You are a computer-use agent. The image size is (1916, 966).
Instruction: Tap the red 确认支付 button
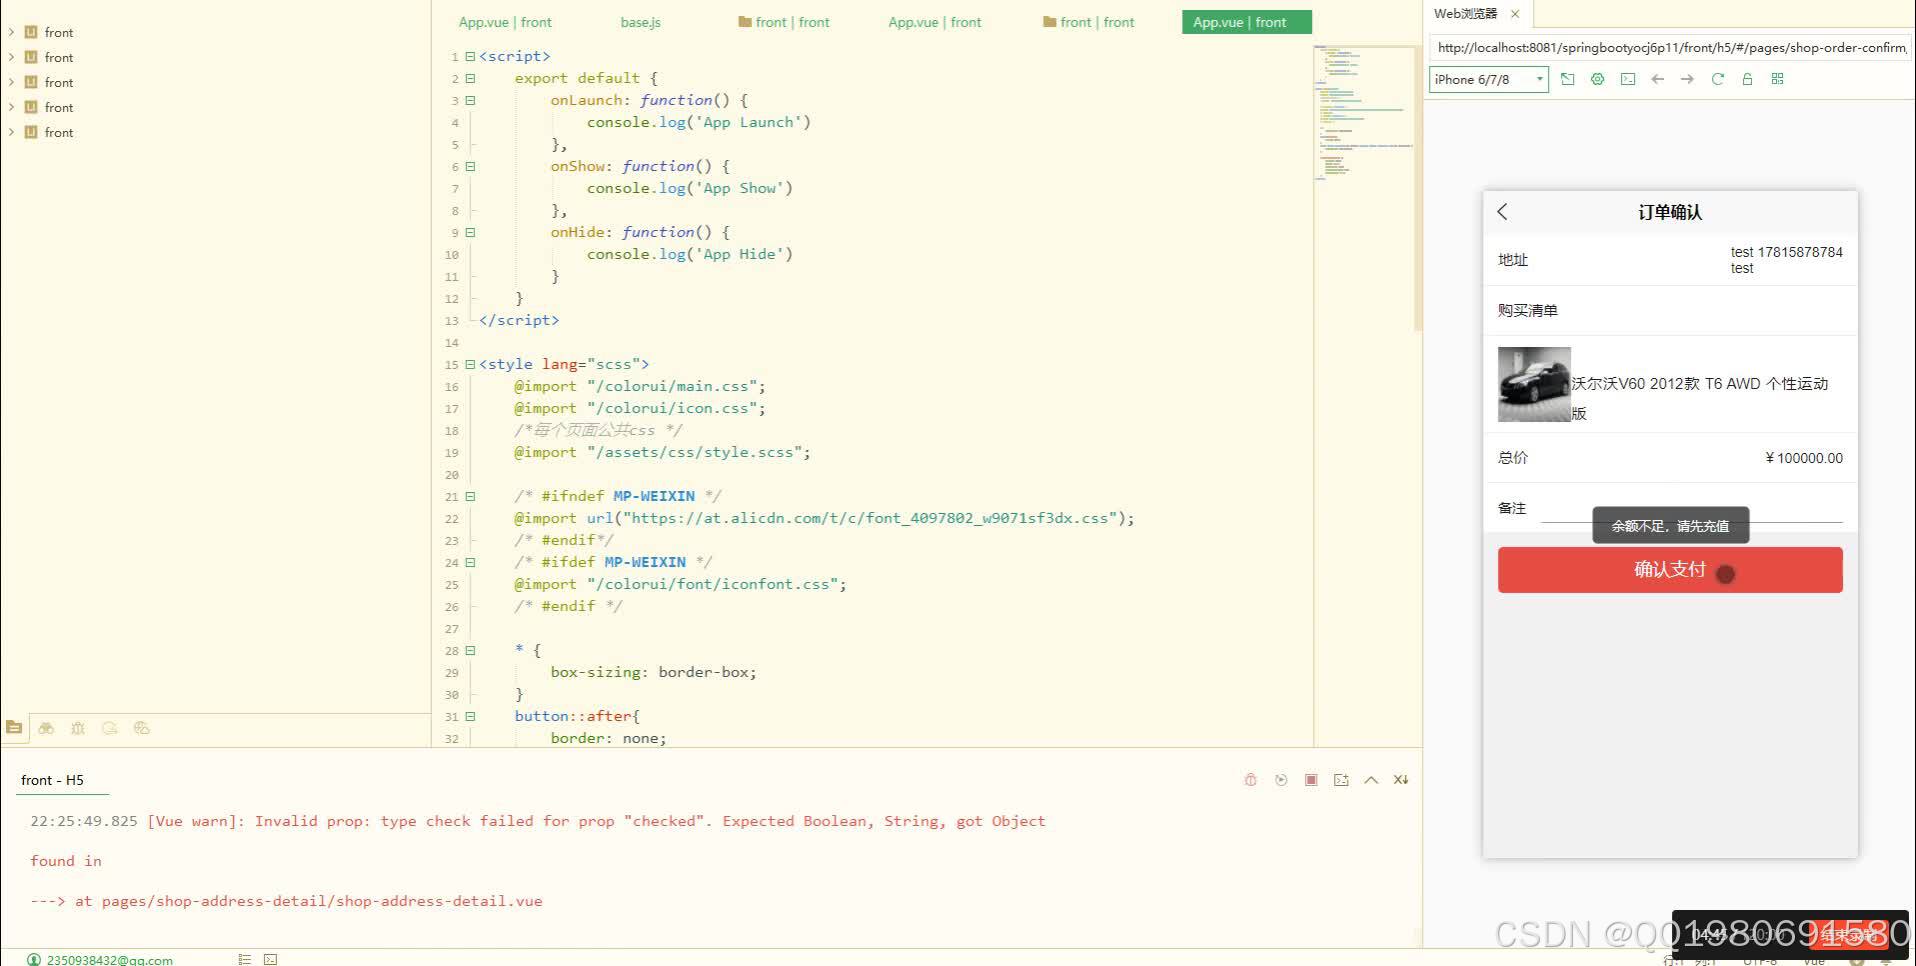[1669, 570]
